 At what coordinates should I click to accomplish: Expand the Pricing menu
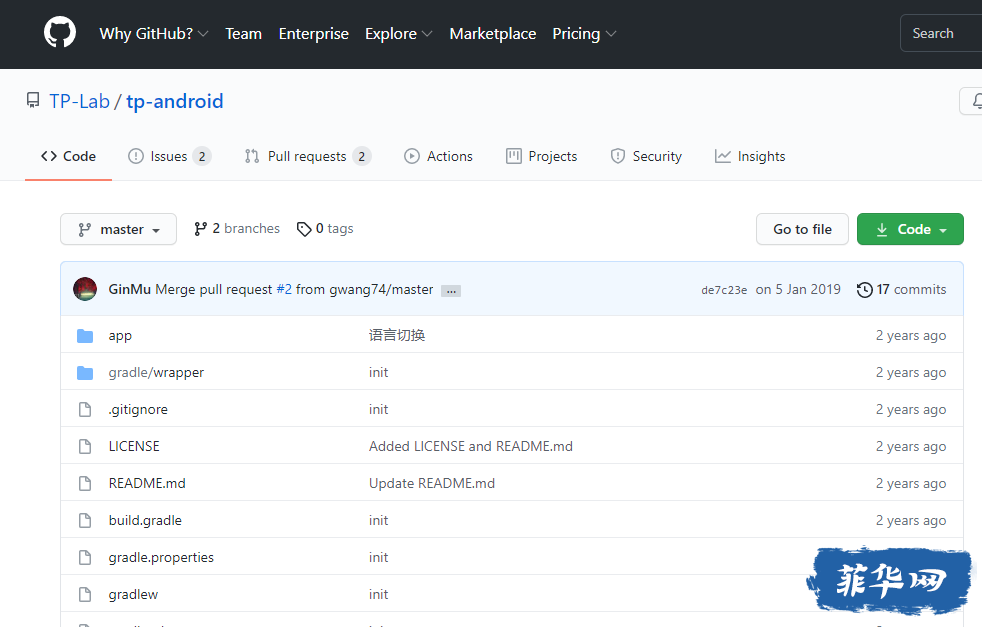tap(584, 34)
